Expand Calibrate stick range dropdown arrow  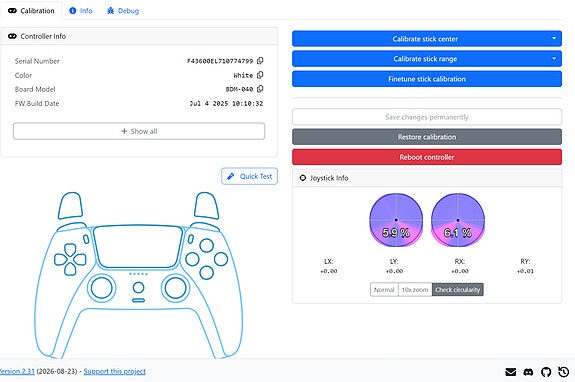(x=554, y=58)
